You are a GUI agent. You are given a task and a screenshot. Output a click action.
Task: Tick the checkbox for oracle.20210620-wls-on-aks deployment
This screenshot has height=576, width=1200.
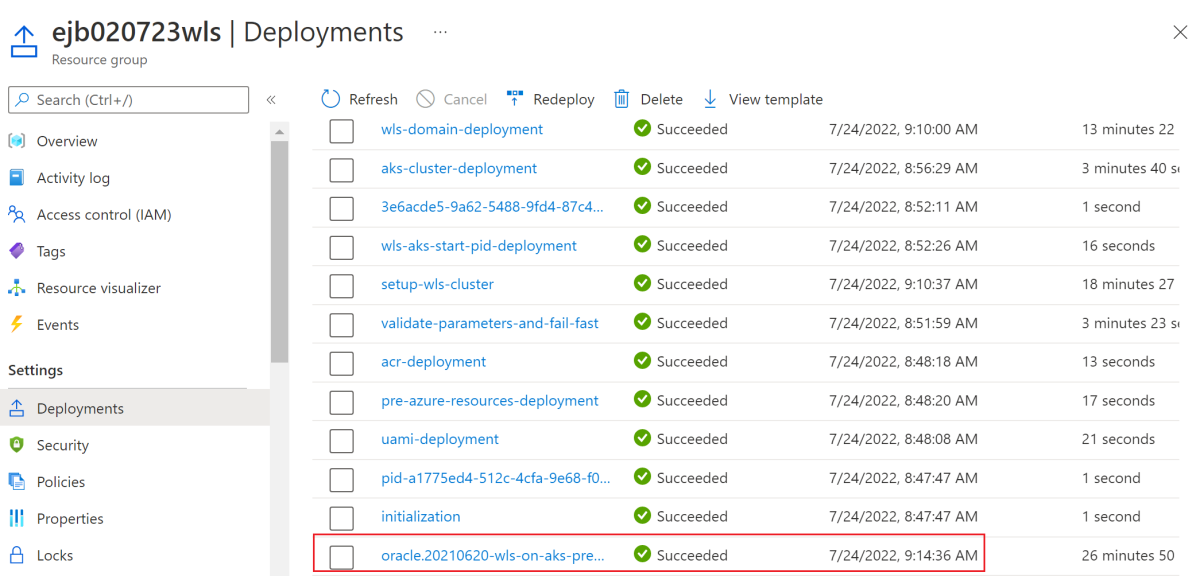point(342,556)
